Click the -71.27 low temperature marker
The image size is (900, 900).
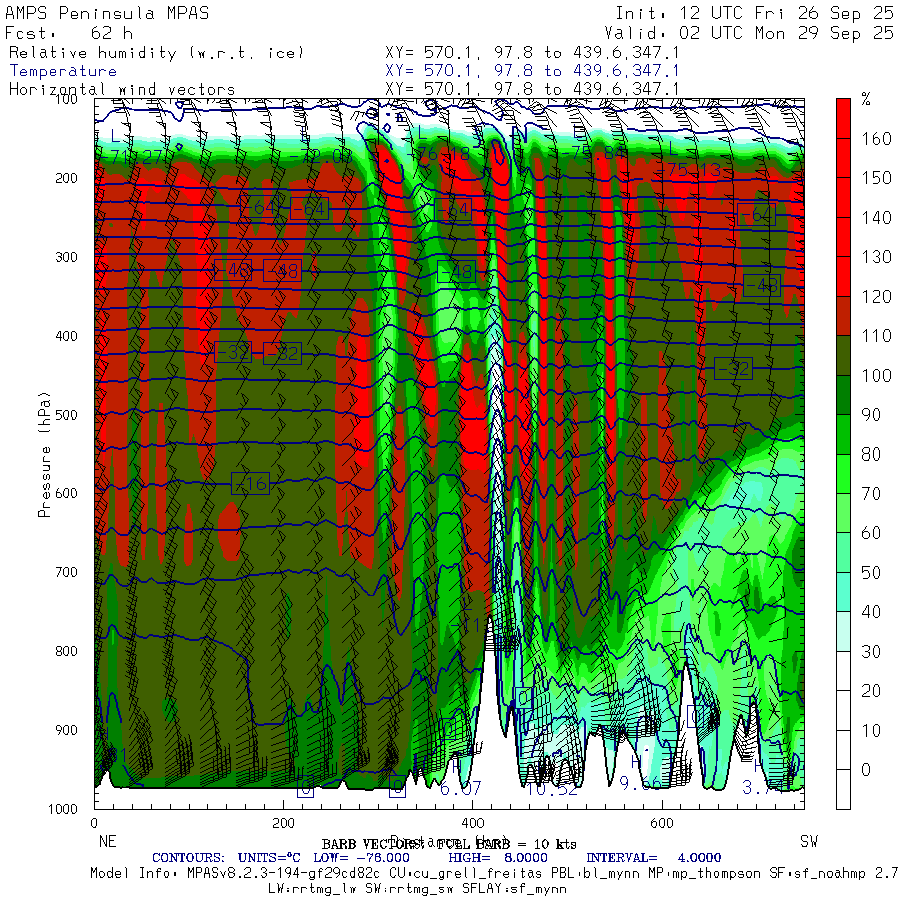pos(130,156)
